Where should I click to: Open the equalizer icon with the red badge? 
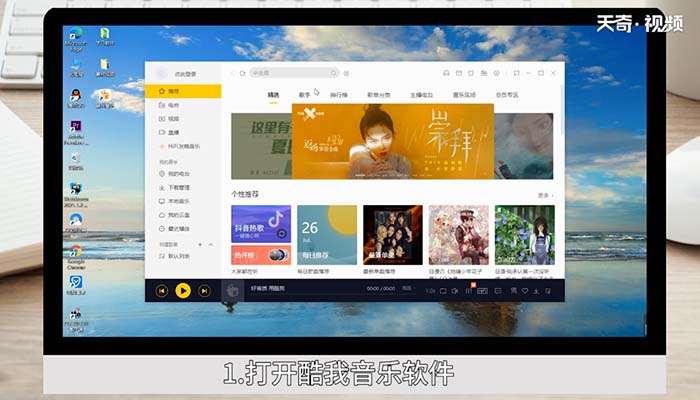coord(469,291)
